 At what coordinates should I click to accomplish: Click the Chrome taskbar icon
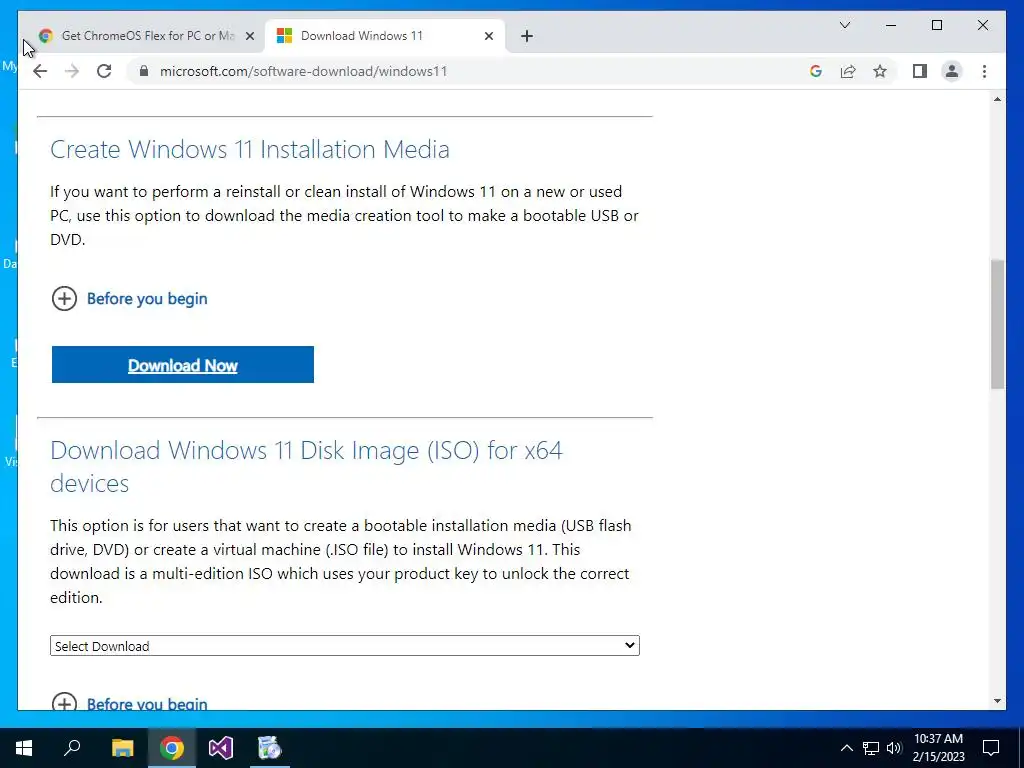[172, 748]
